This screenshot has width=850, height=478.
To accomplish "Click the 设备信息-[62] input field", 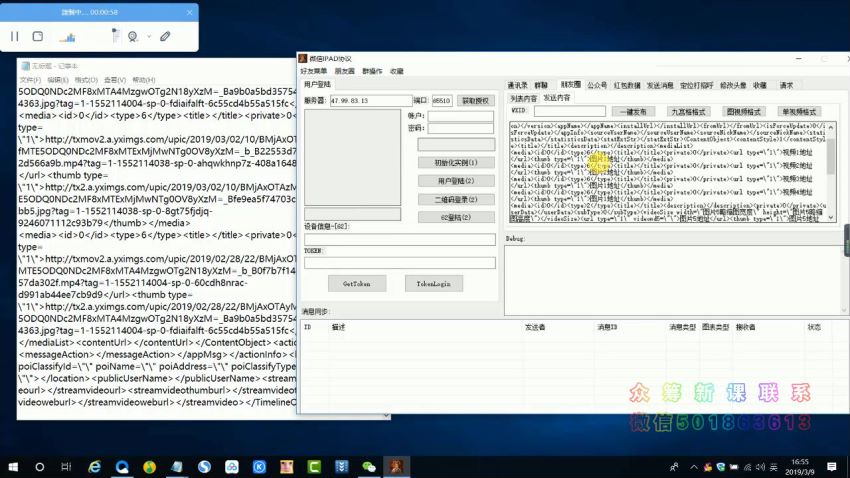I will [x=400, y=239].
